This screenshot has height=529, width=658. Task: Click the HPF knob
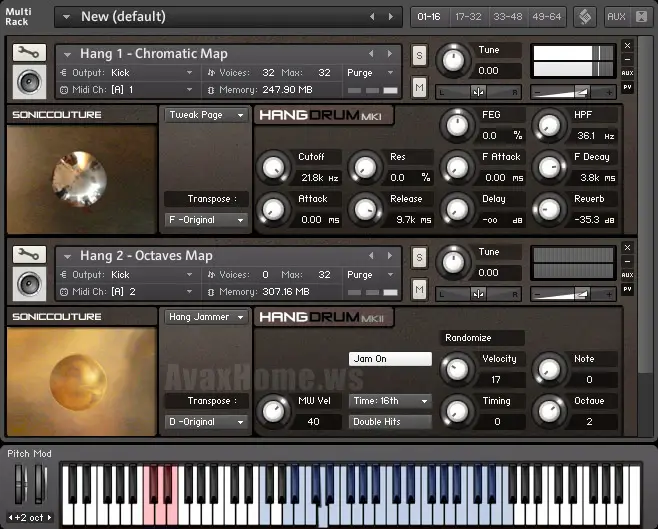point(549,125)
